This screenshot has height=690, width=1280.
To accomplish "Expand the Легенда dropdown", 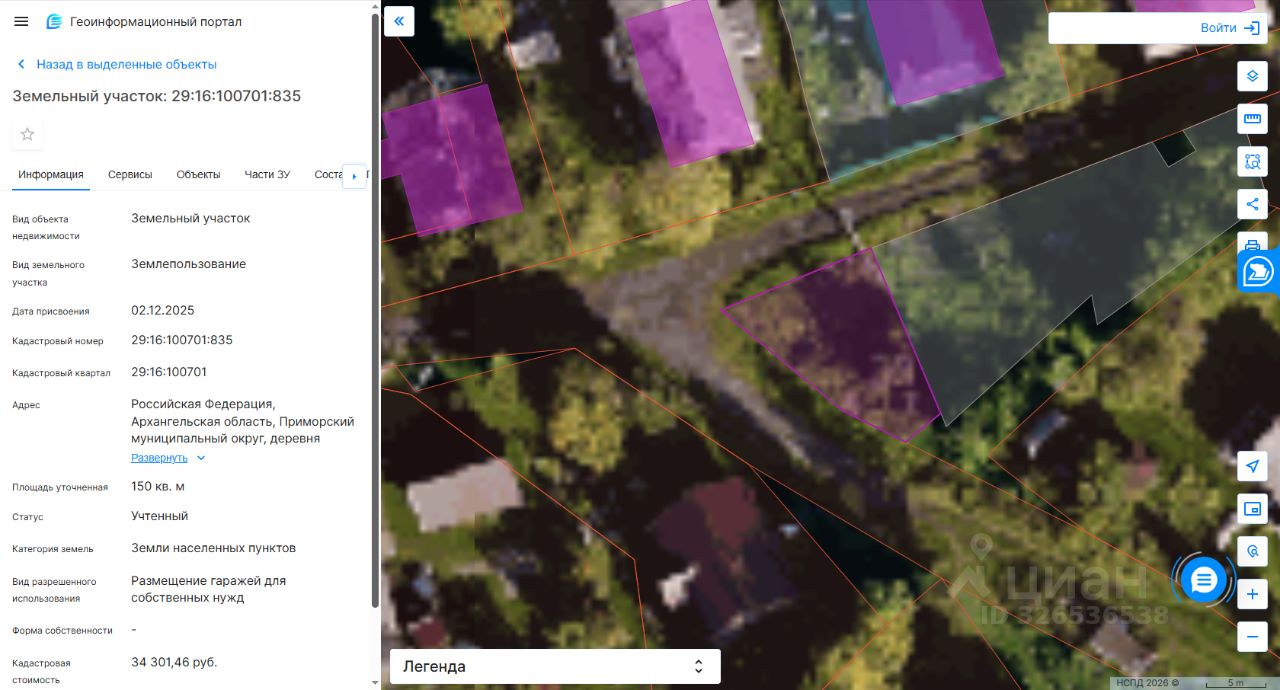I will point(555,666).
